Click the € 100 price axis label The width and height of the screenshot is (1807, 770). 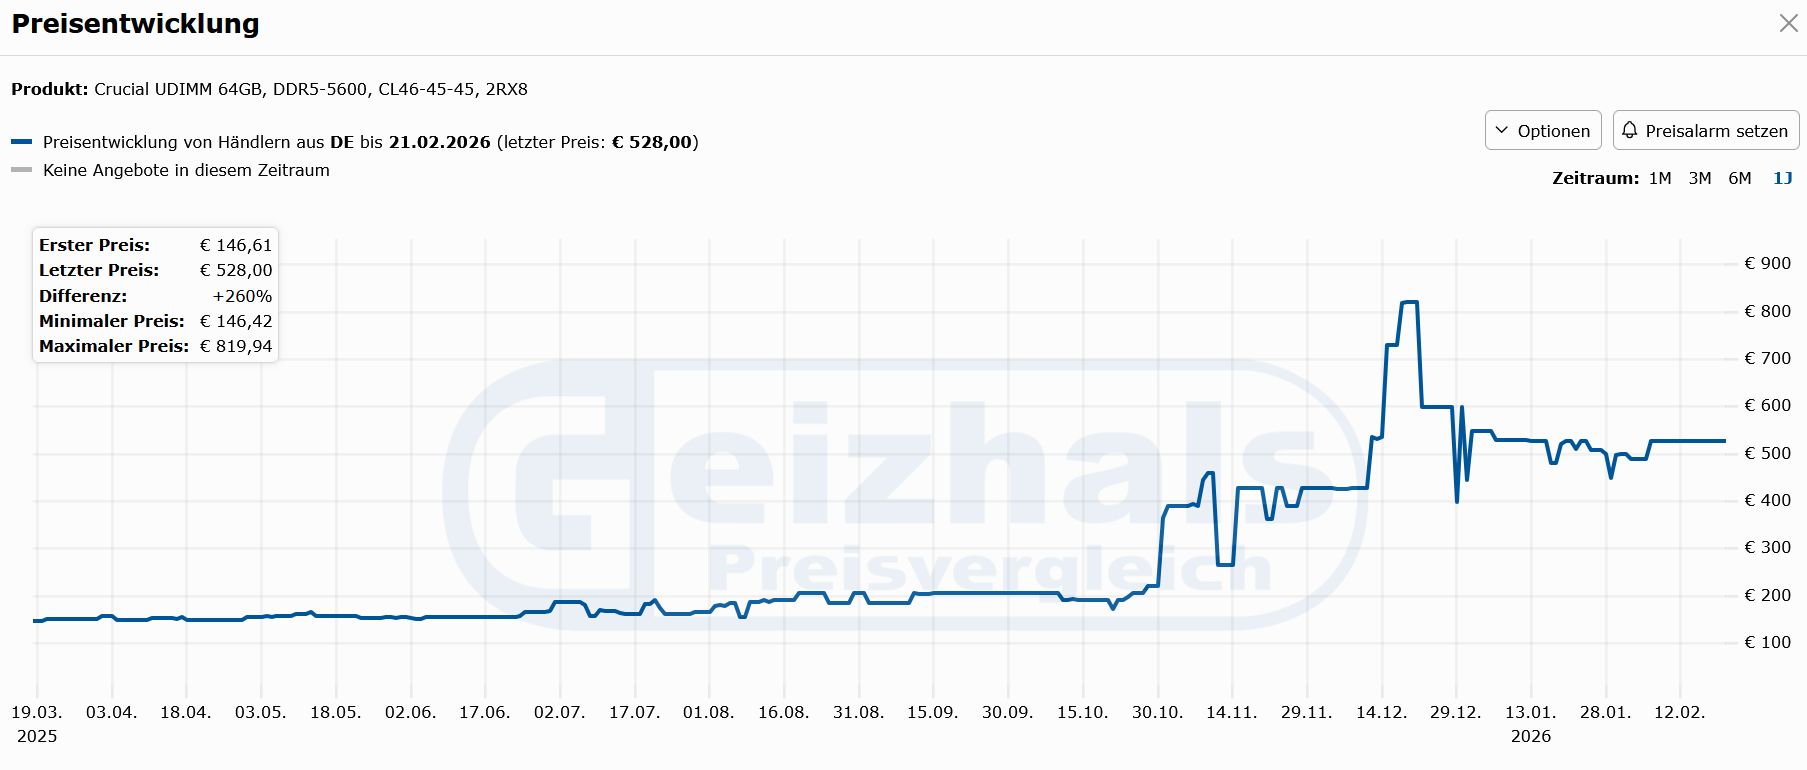pyautogui.click(x=1767, y=642)
